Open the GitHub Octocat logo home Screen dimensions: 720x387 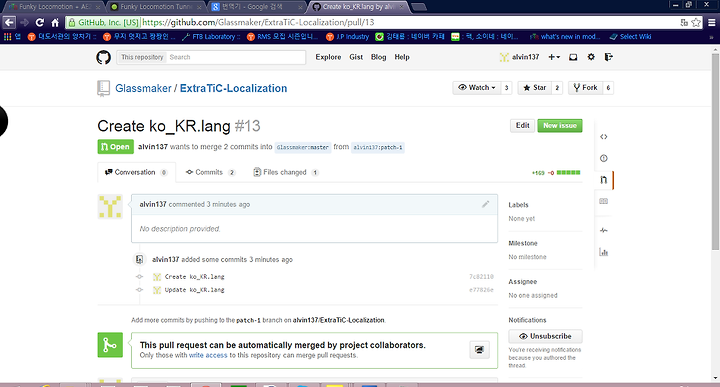tap(103, 57)
